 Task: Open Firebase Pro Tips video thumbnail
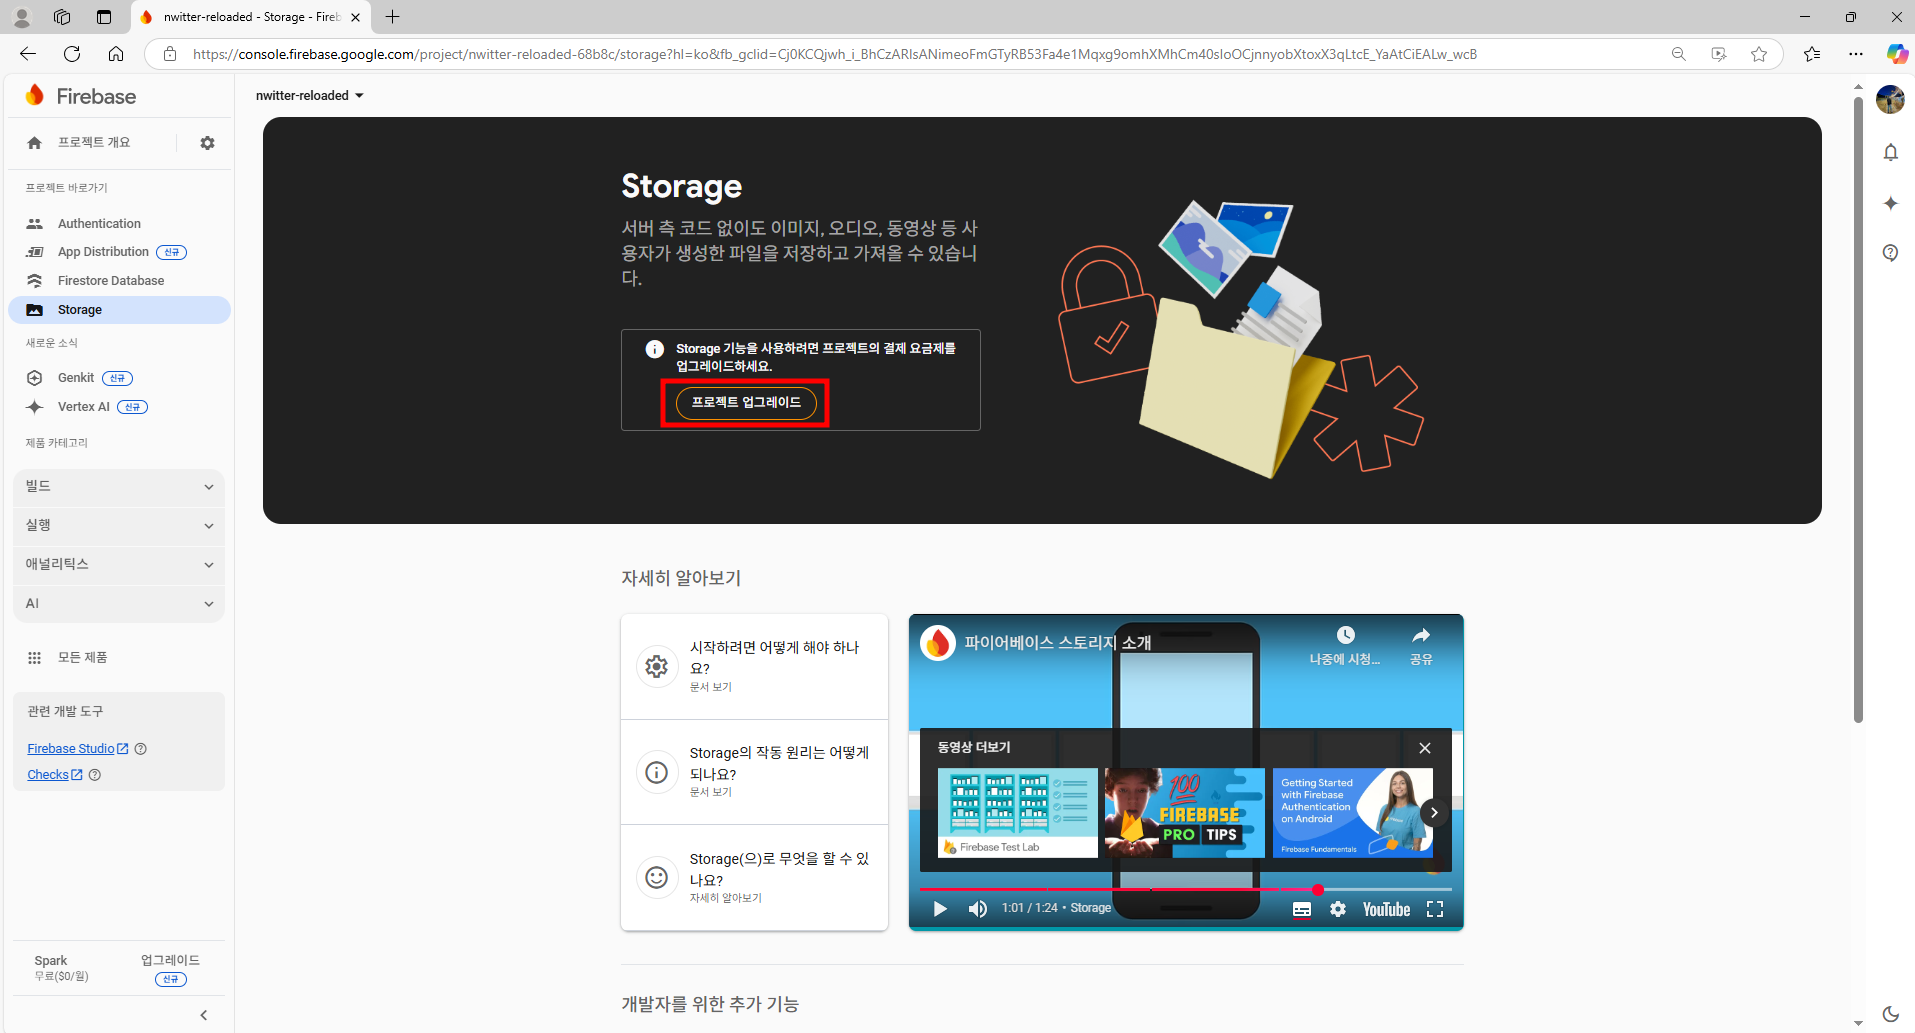[x=1185, y=813]
